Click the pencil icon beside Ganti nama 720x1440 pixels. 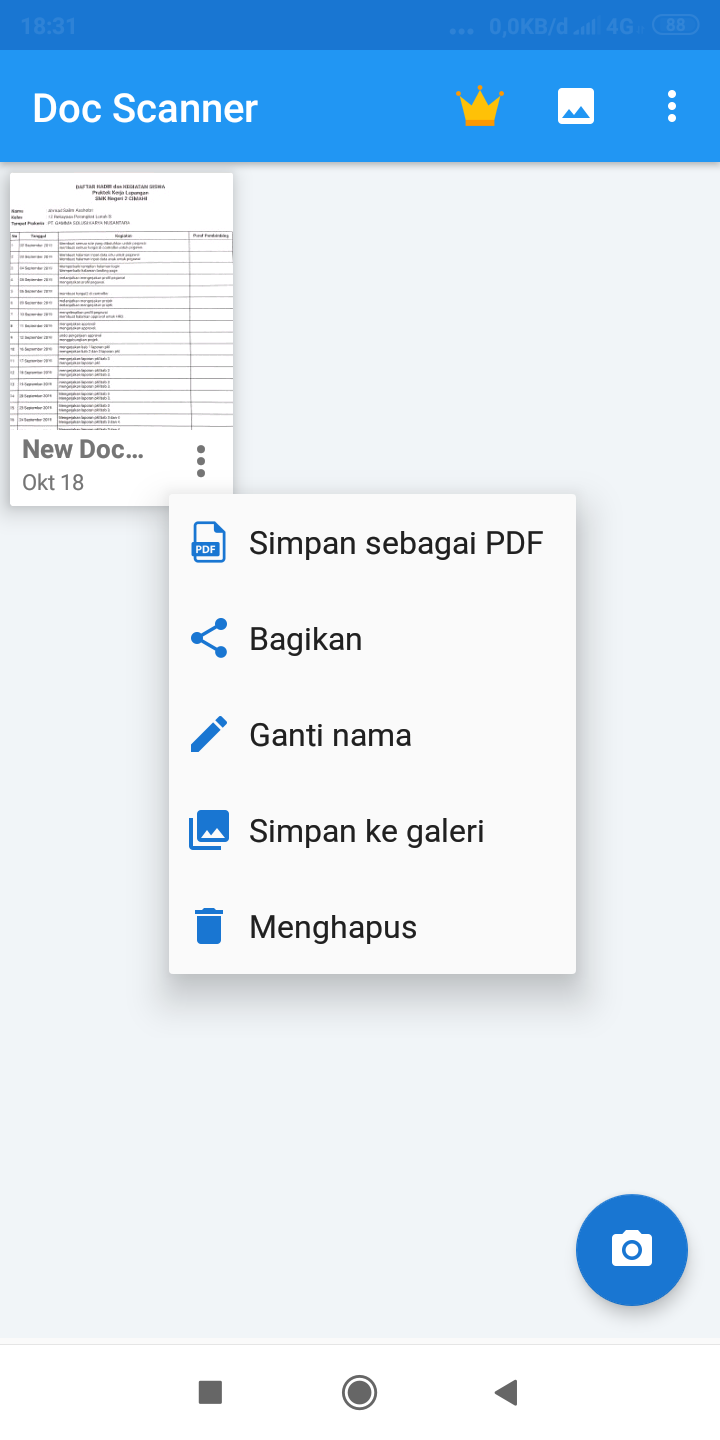207,733
